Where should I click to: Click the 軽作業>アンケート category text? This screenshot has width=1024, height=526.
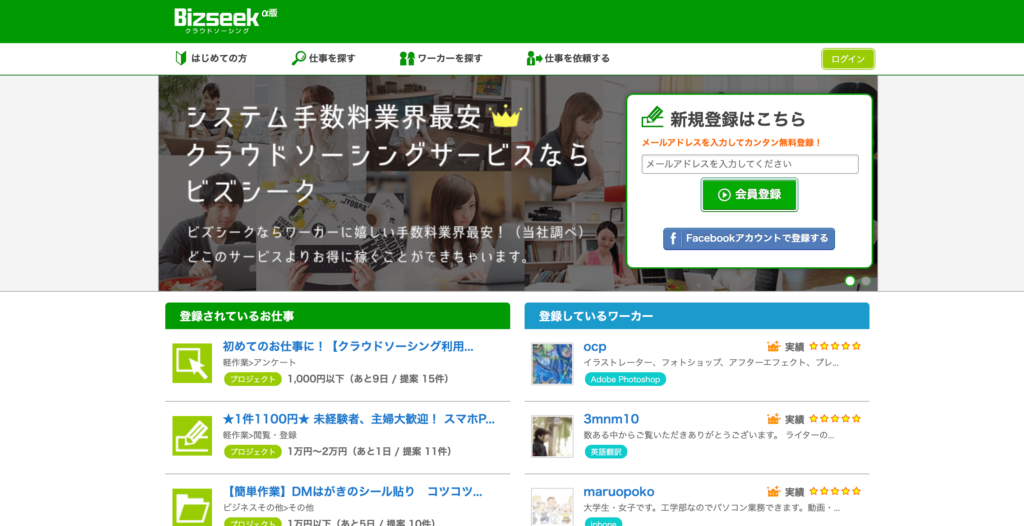259,363
